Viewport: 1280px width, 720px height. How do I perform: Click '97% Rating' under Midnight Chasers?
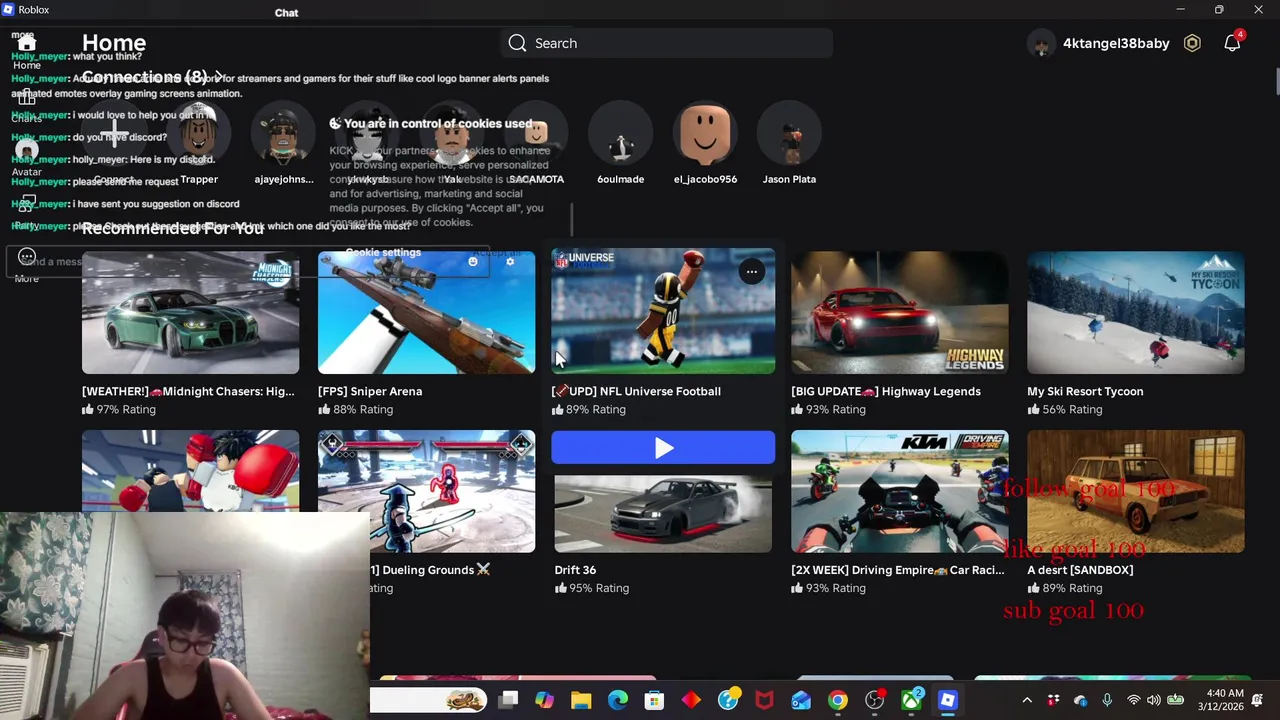(x=119, y=409)
